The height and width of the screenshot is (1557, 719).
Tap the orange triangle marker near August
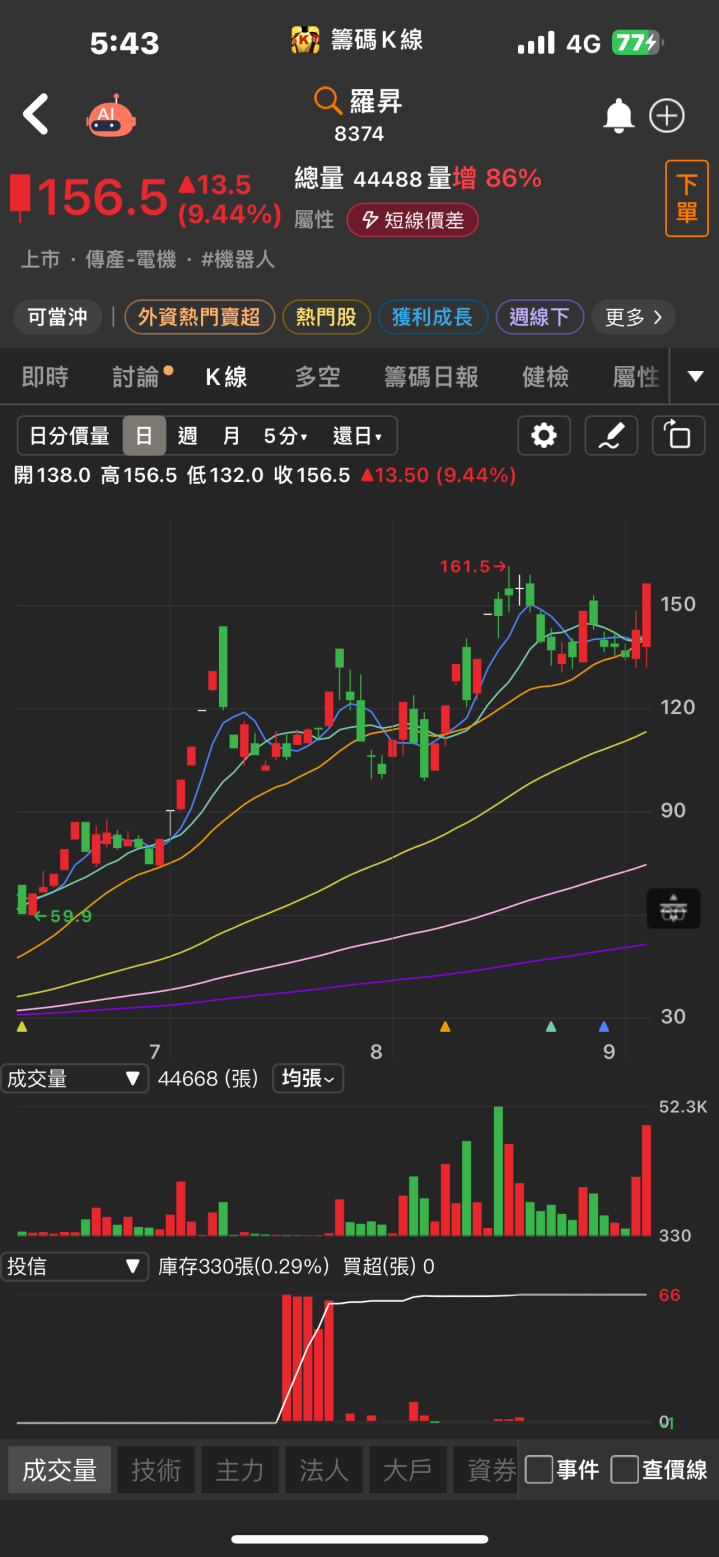[445, 1026]
